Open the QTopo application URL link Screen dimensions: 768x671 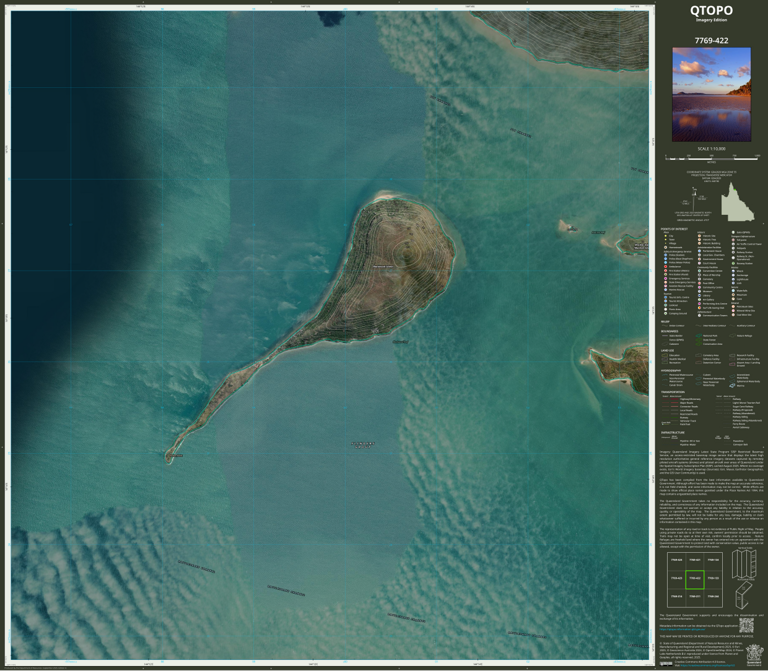coord(682,629)
